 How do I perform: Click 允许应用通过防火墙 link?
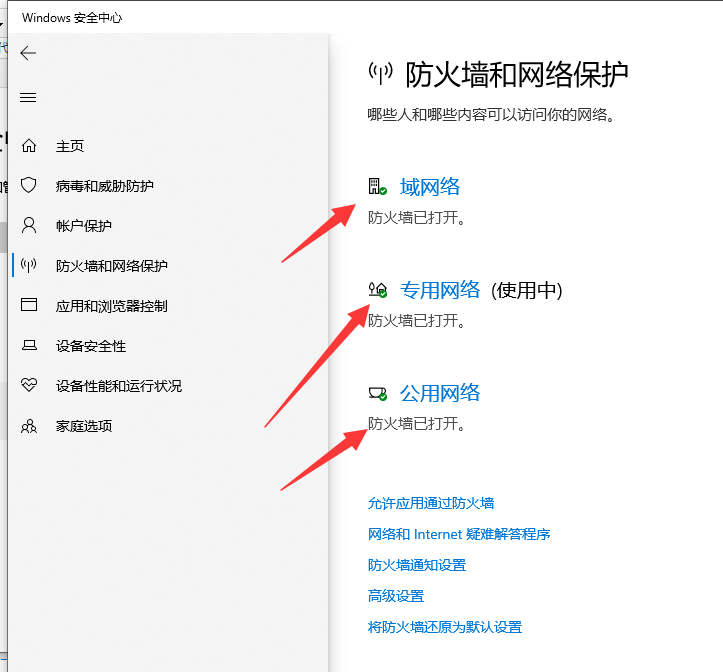(x=431, y=503)
